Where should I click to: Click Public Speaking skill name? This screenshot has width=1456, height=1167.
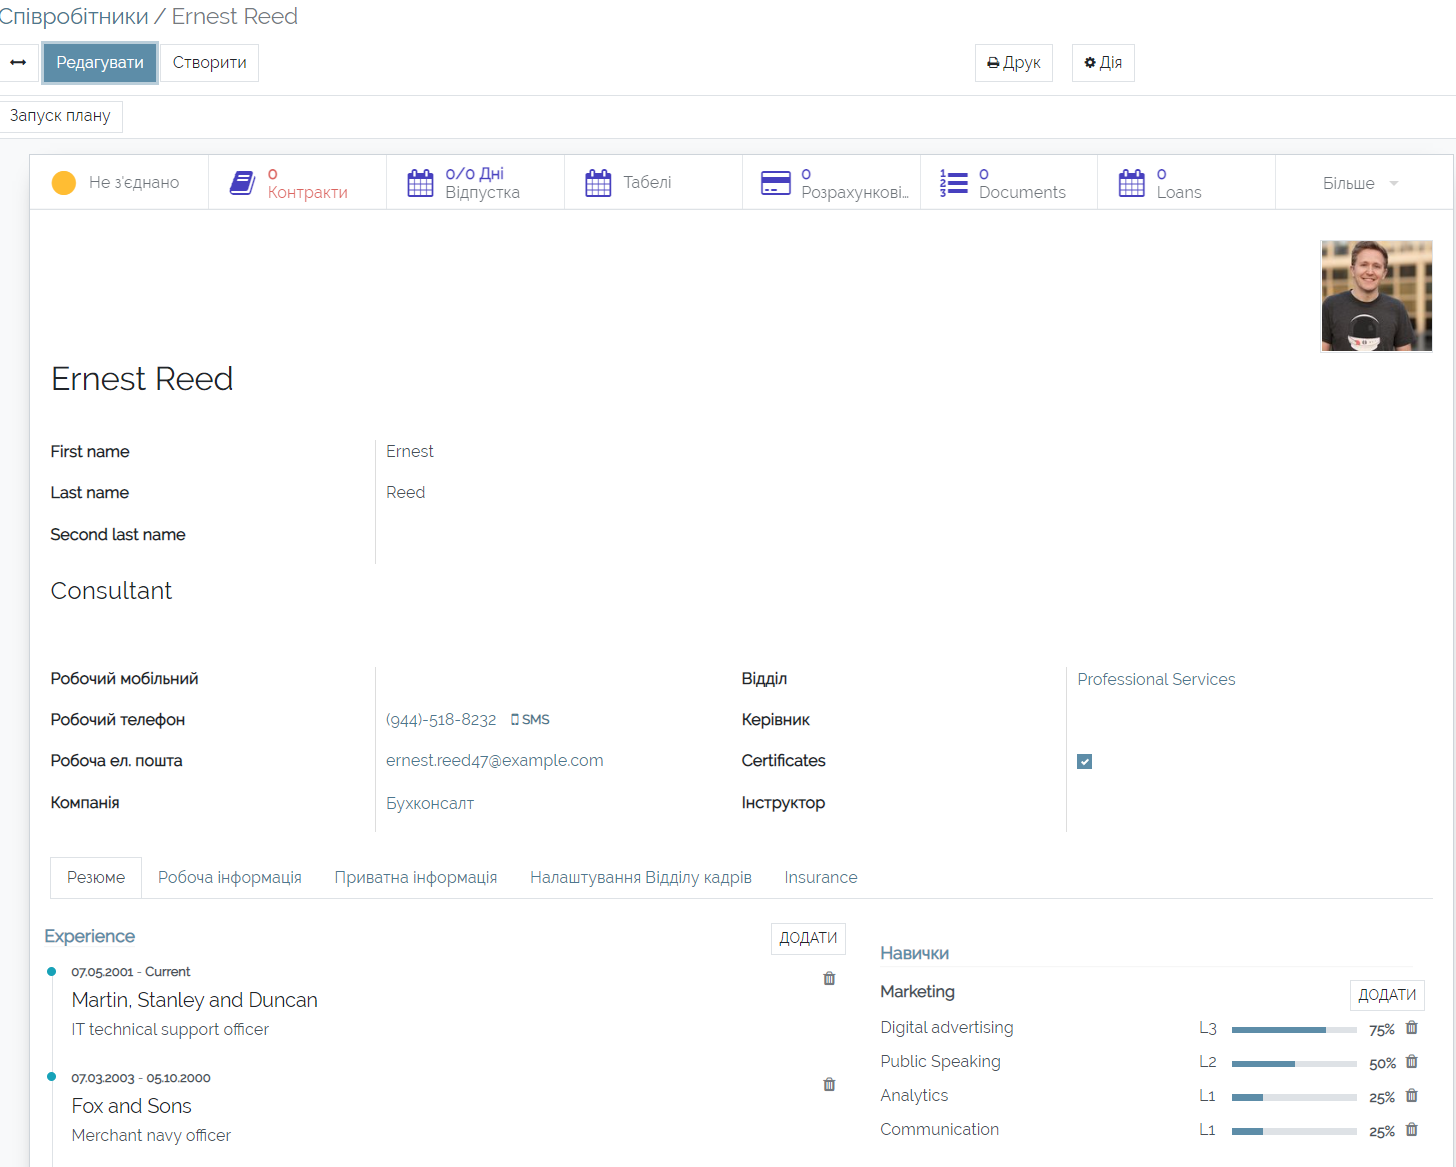click(940, 1061)
